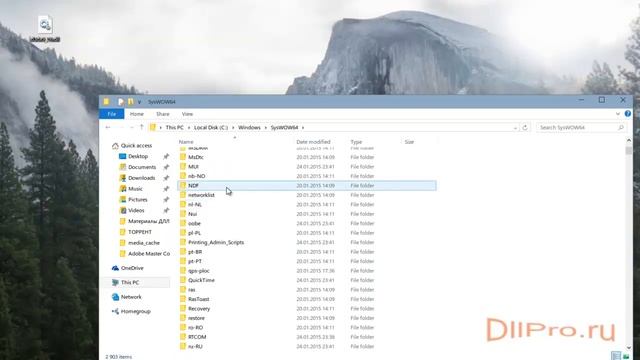Select the NDF folder row
This screenshot has height=360, width=640.
point(307,185)
